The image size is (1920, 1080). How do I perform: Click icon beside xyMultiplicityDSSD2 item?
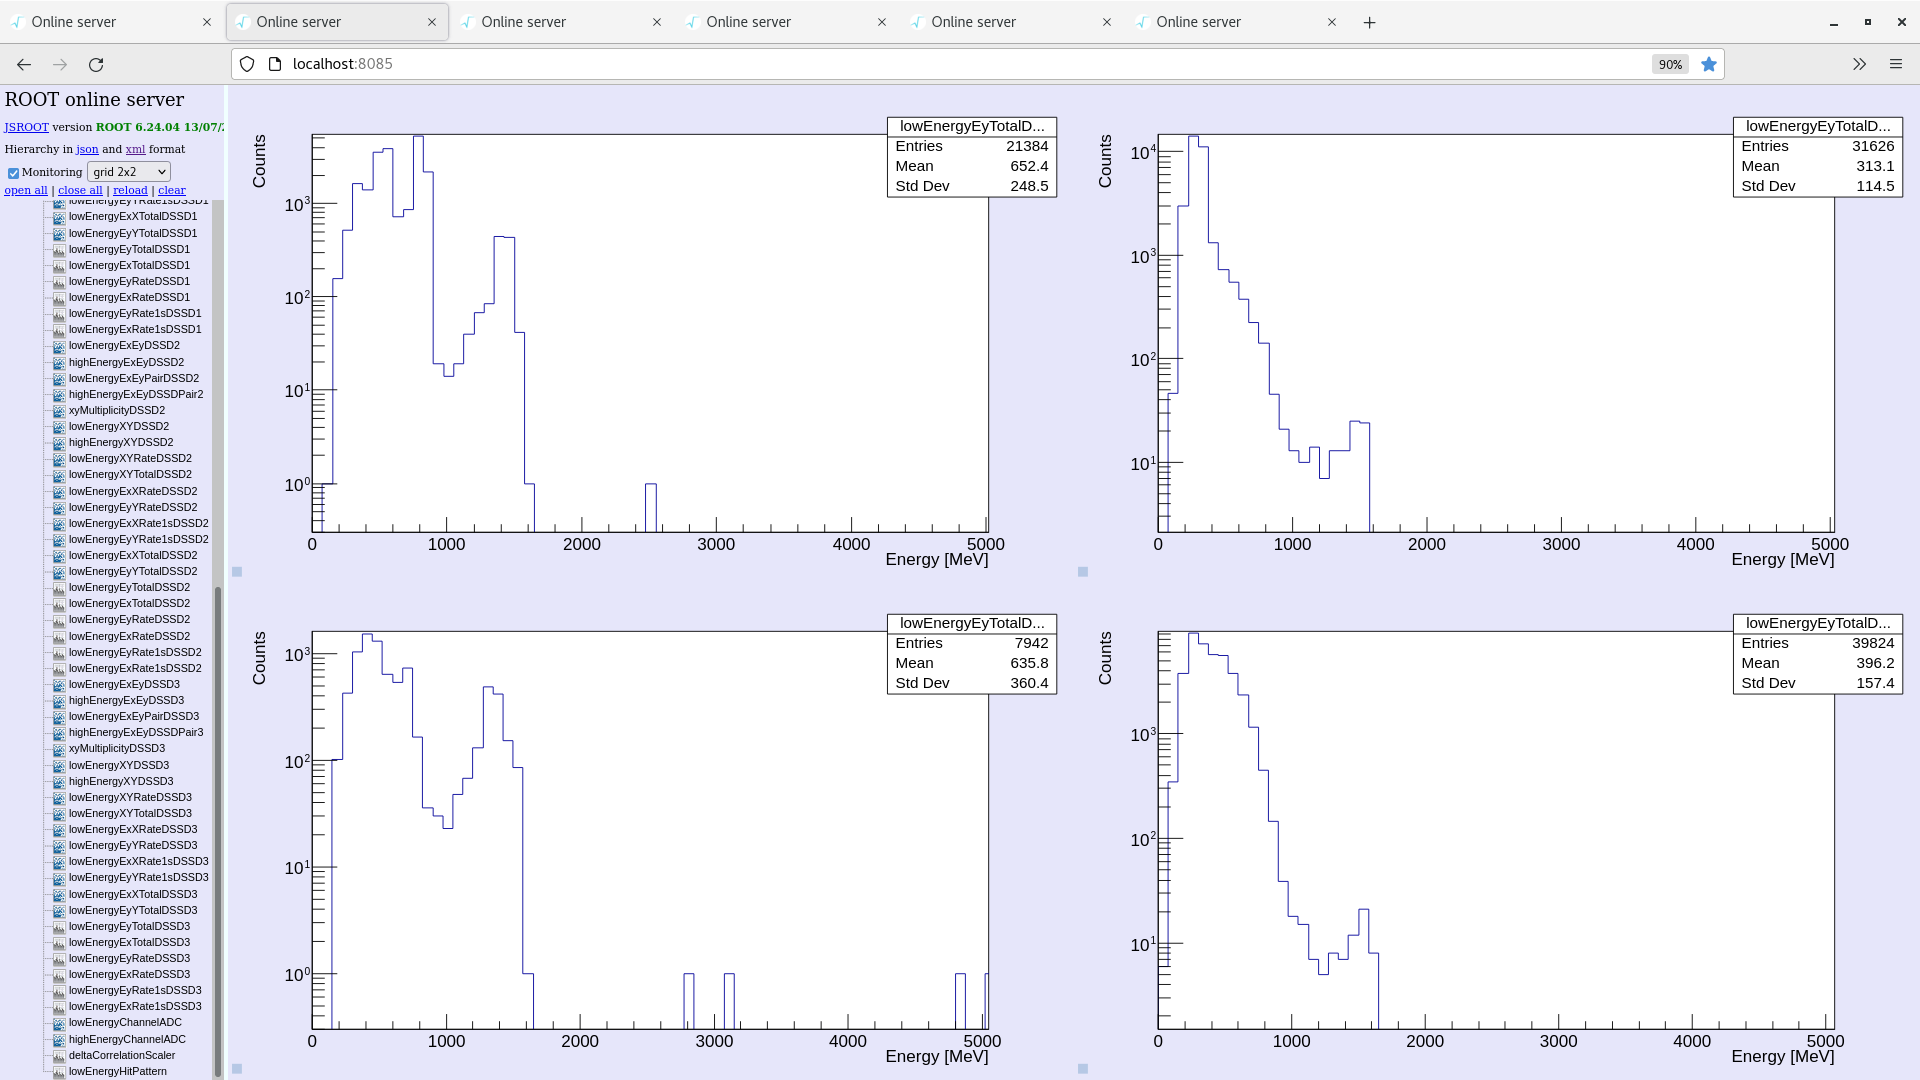point(59,411)
